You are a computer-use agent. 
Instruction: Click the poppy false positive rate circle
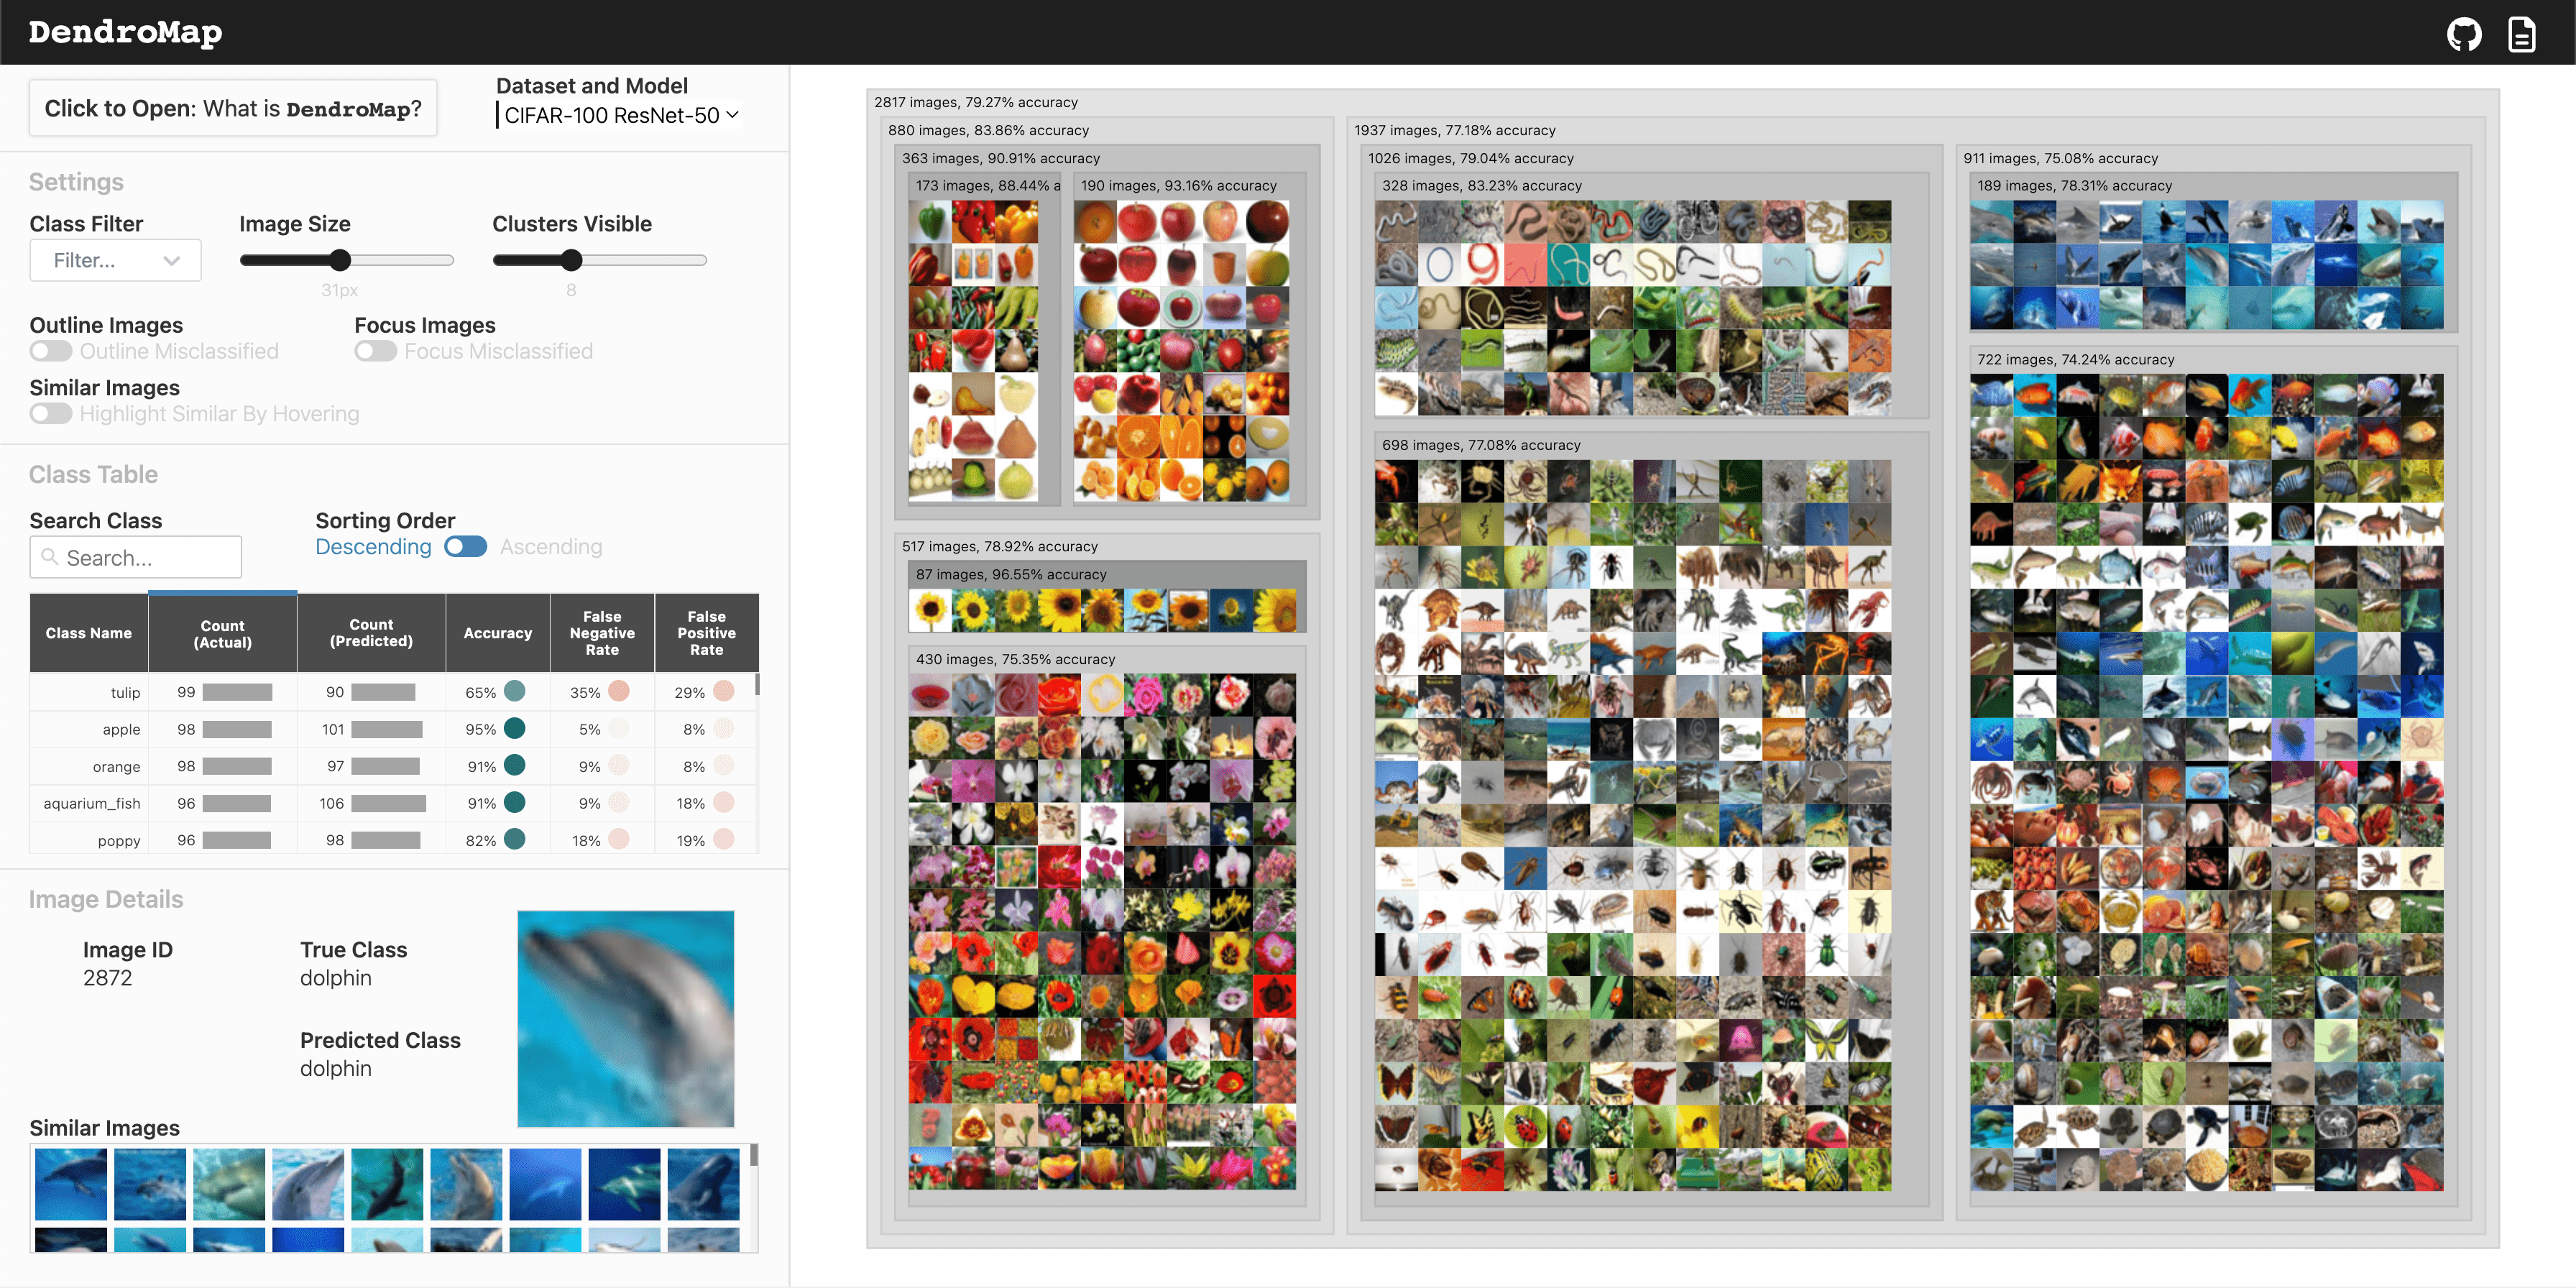click(724, 839)
